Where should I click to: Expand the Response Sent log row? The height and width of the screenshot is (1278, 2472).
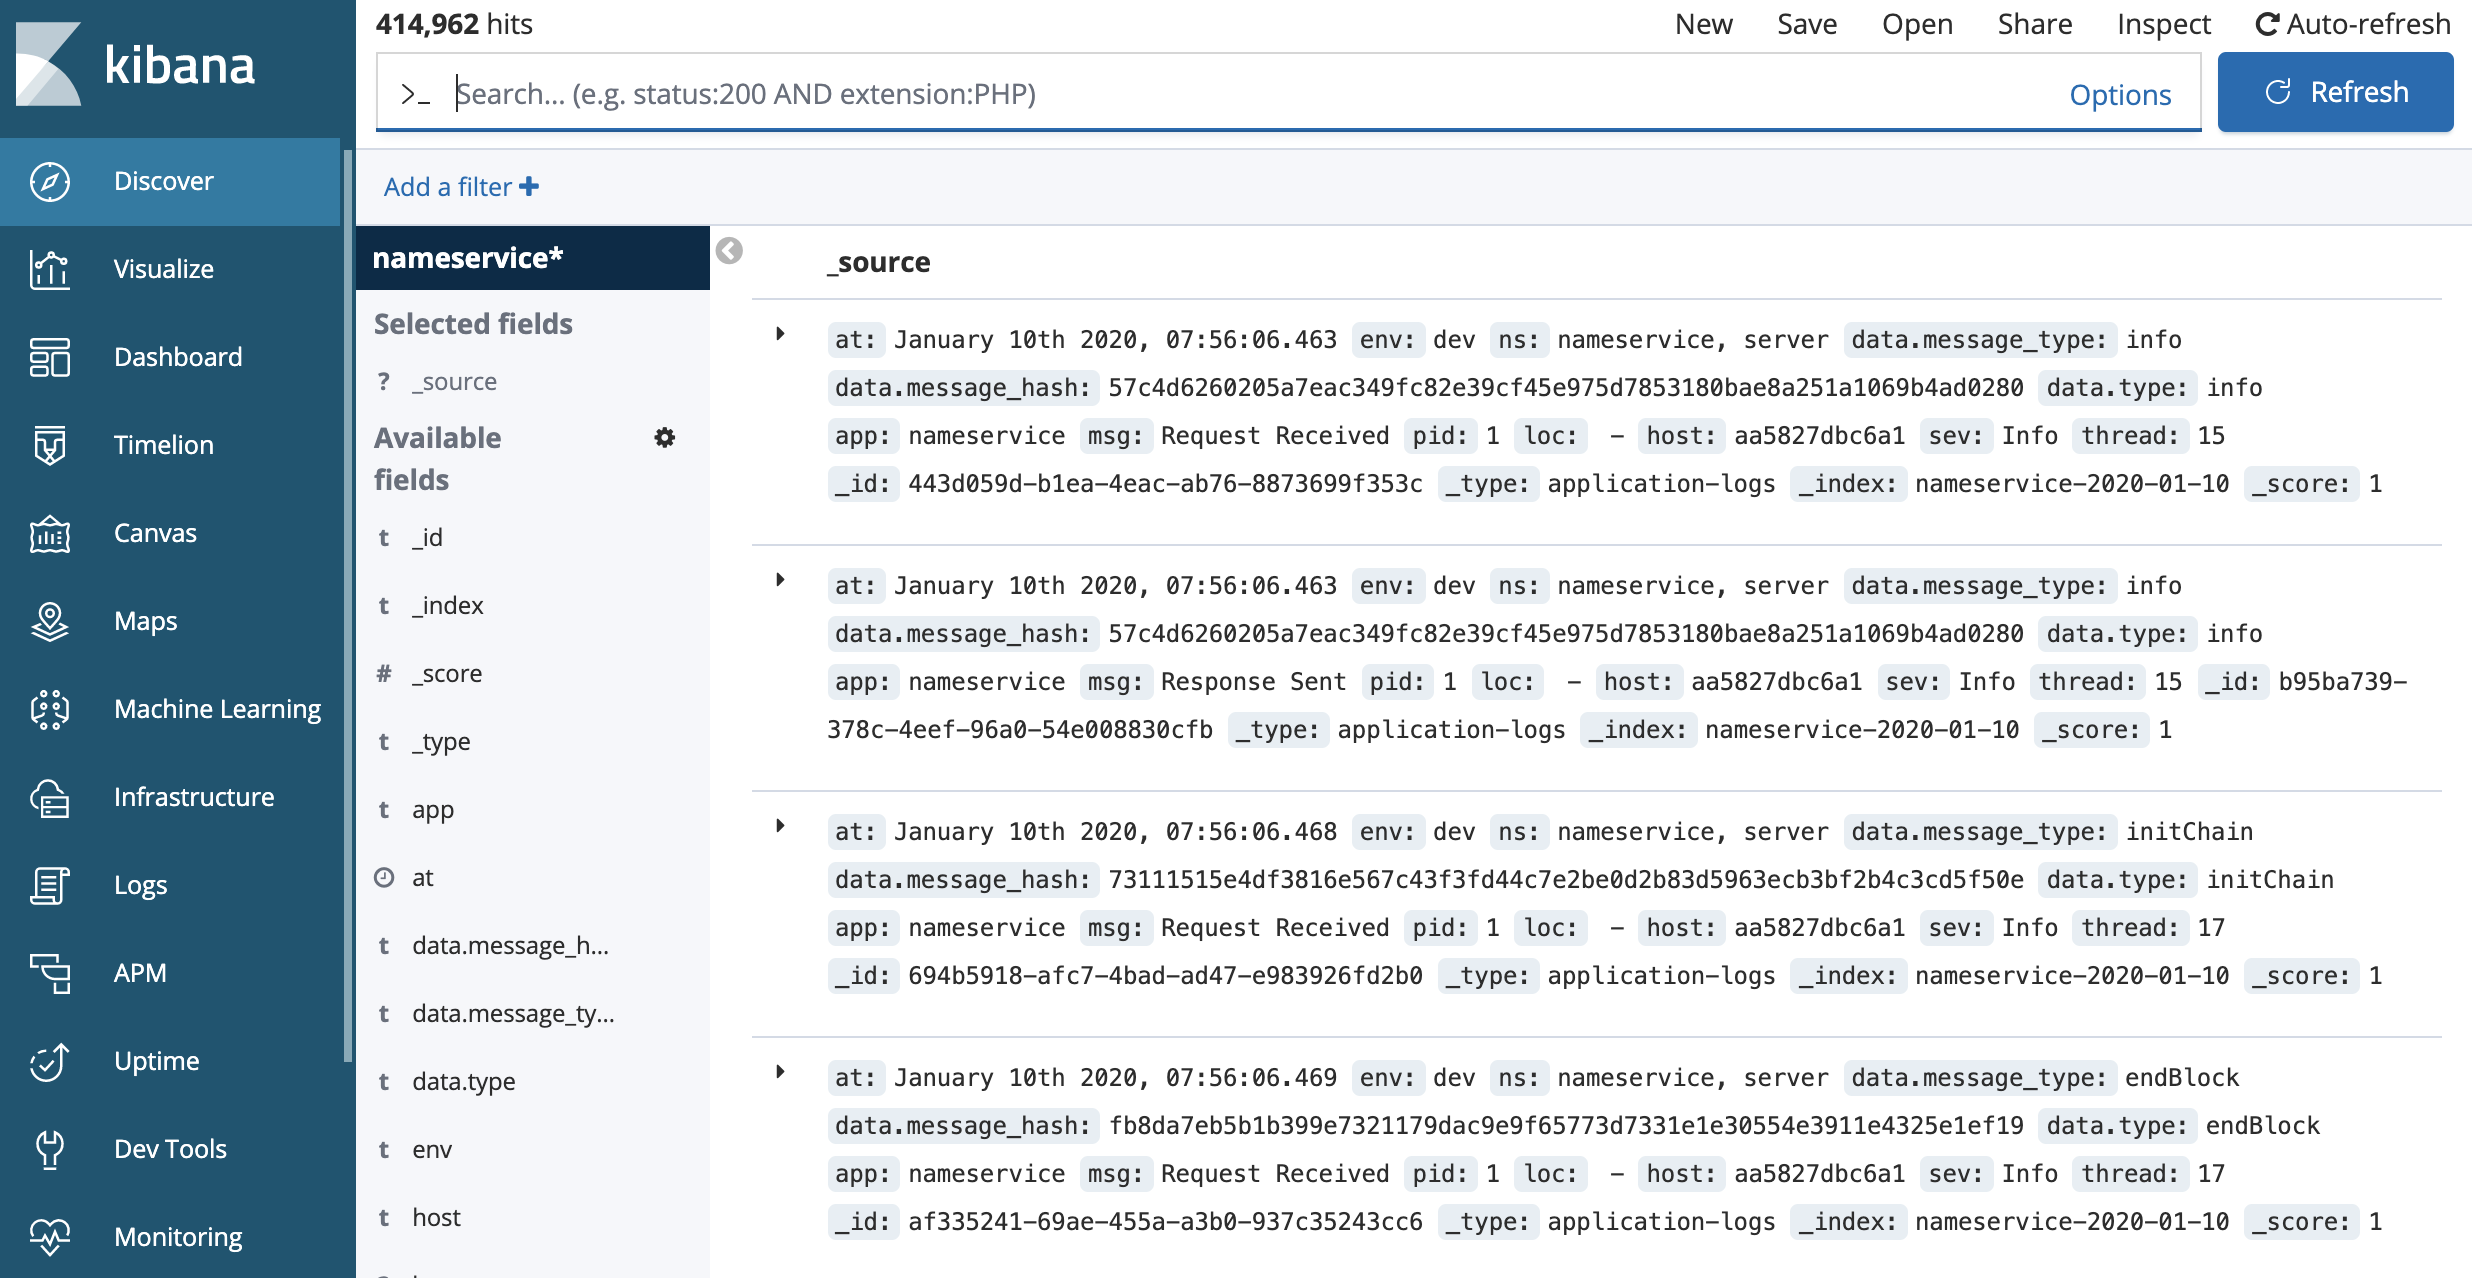point(780,581)
